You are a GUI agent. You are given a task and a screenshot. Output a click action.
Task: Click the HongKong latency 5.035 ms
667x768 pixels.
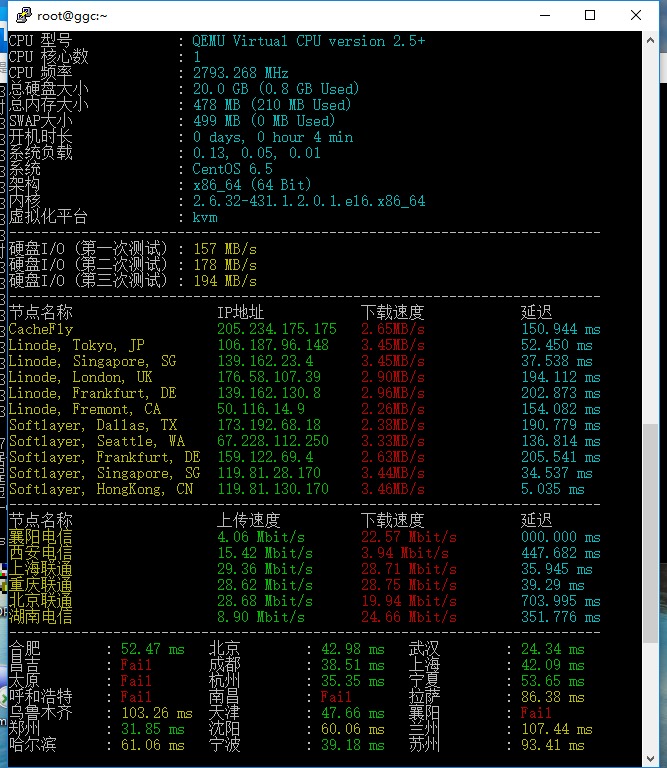(x=553, y=489)
